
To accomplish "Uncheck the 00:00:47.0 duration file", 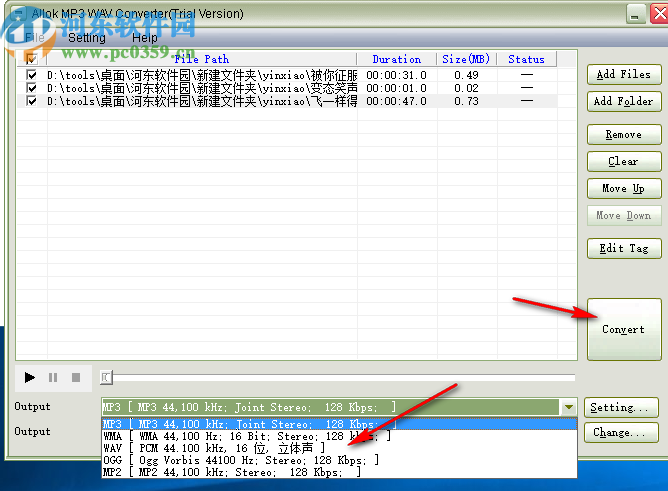I will [31, 101].
